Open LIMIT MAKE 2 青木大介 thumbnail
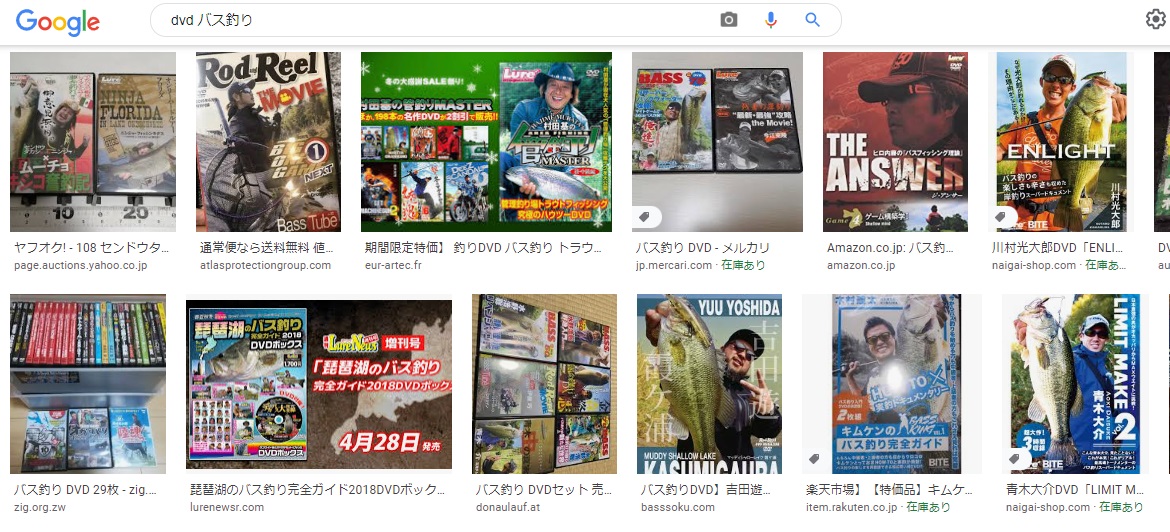 tap(1074, 384)
